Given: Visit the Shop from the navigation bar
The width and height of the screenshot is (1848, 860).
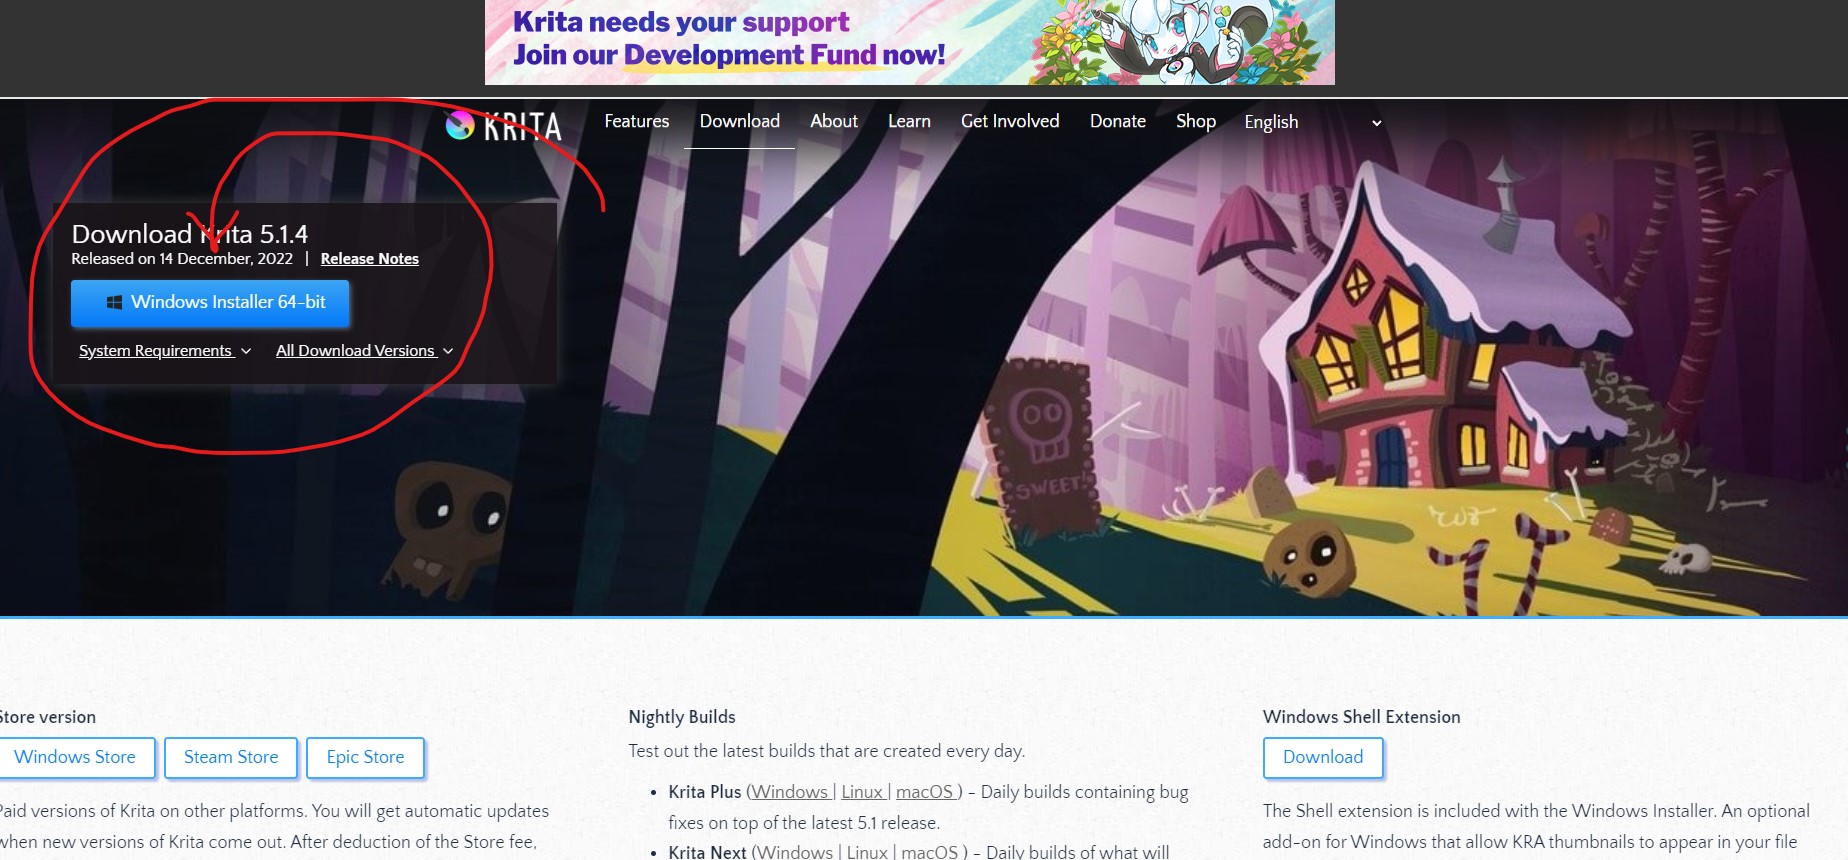Looking at the screenshot, I should coord(1196,121).
